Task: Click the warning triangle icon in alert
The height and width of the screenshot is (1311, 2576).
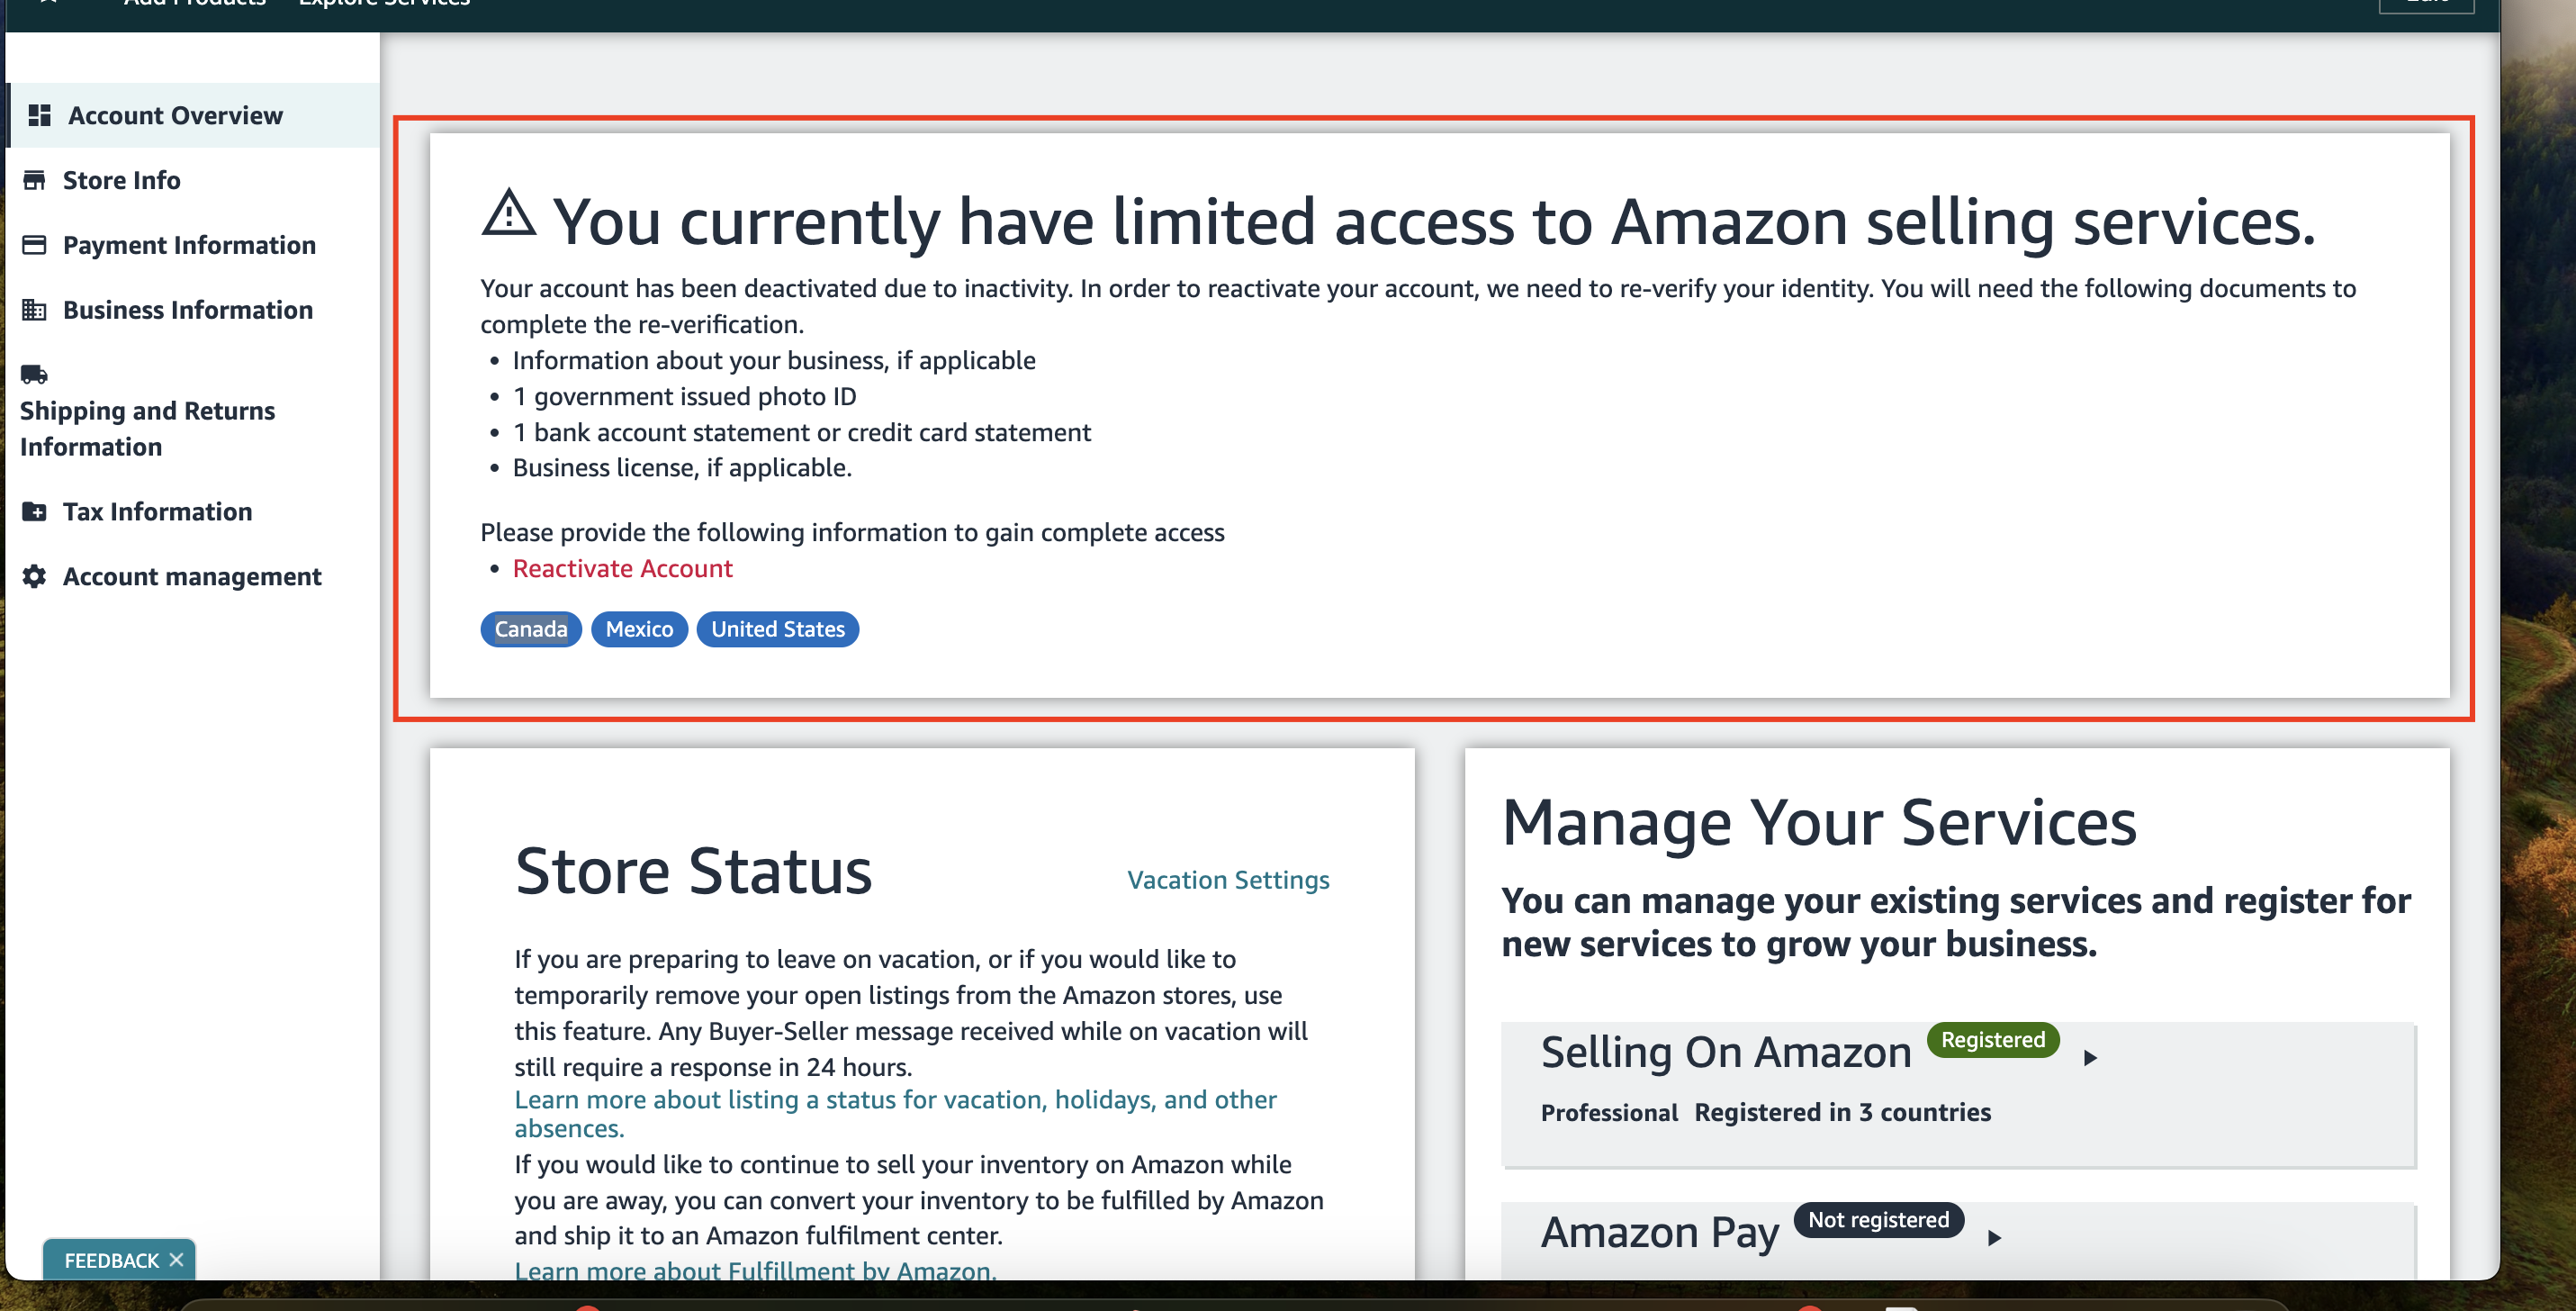Action: tap(509, 212)
